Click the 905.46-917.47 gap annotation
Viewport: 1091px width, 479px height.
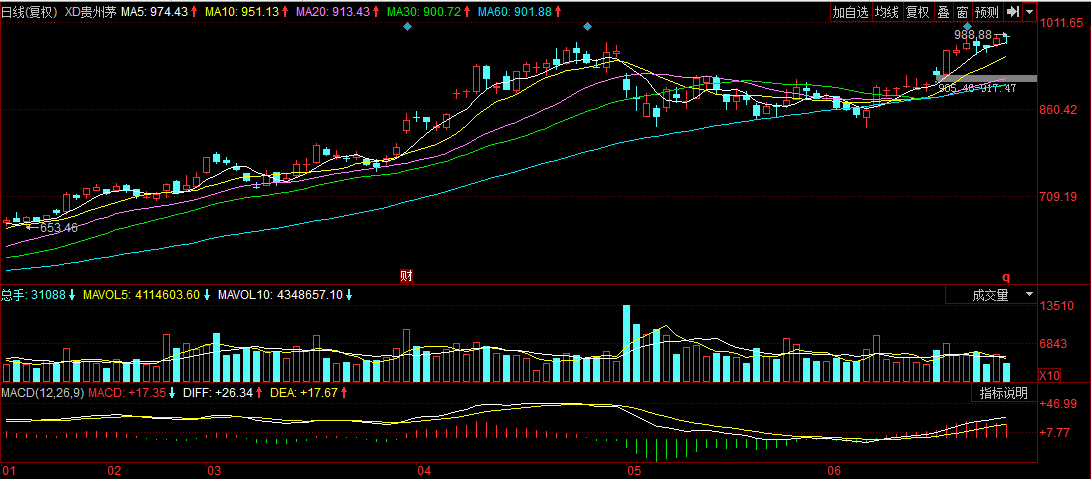(978, 88)
